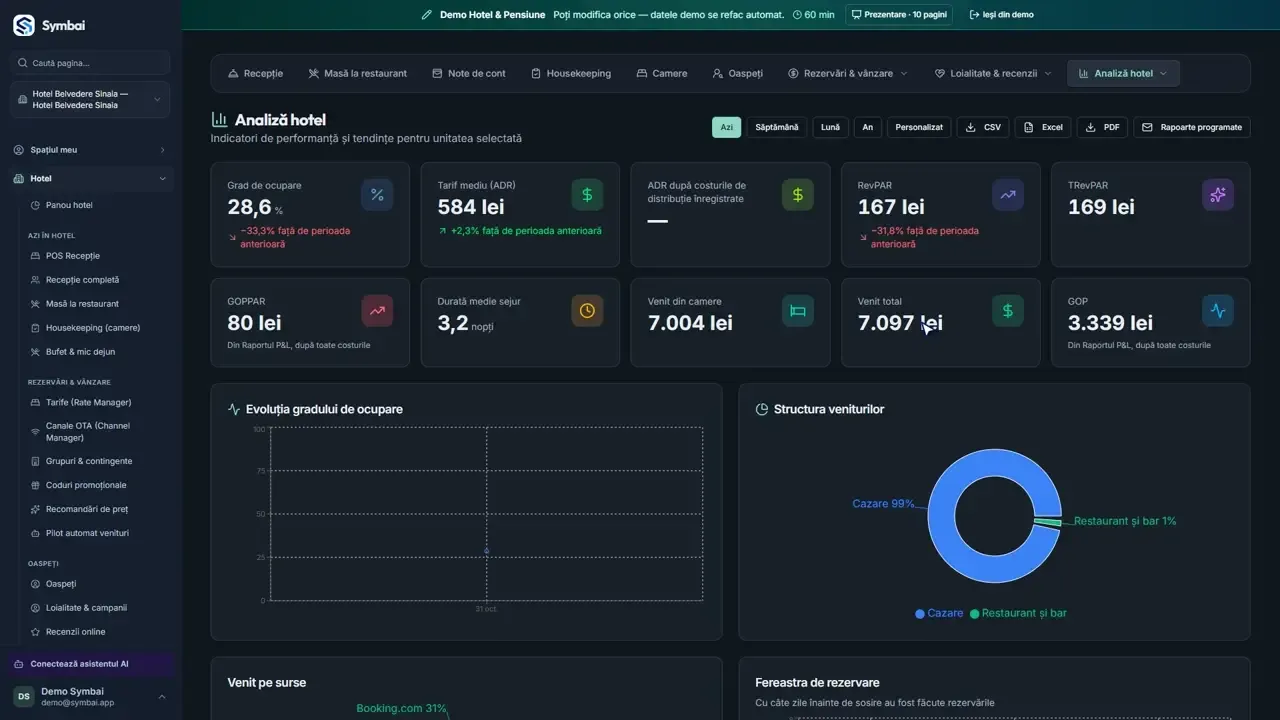1280x720 pixels.
Task: Click Conectează asistentul AI banner
Action: (90, 664)
